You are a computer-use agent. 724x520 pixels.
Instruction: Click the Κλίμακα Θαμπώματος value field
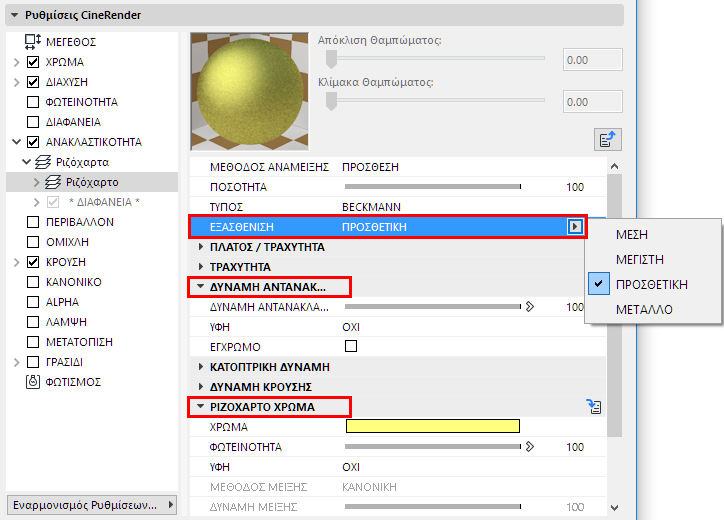(592, 102)
